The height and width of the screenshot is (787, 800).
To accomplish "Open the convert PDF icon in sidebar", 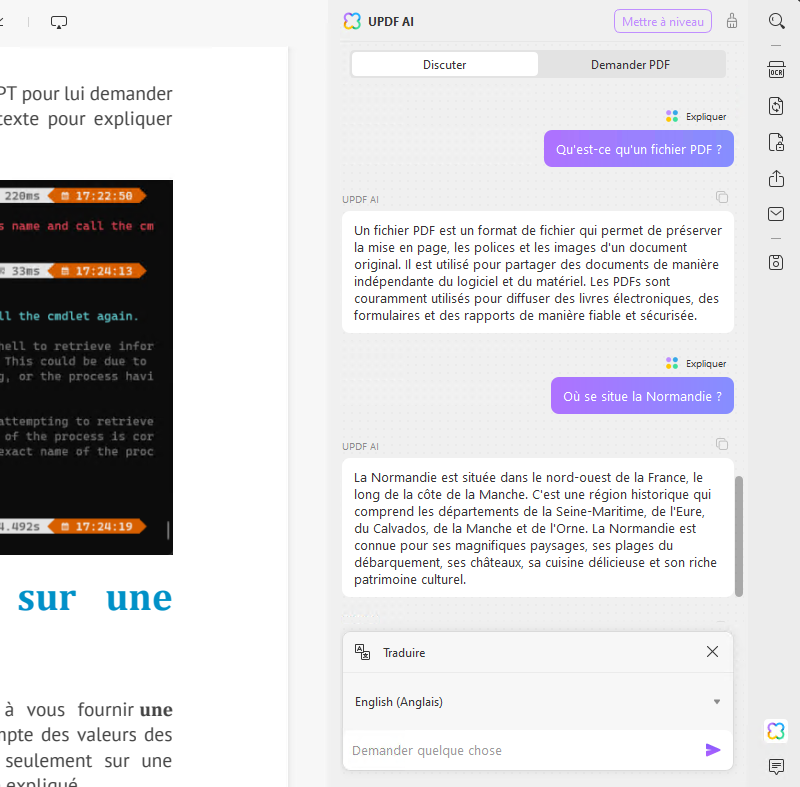I will [776, 106].
